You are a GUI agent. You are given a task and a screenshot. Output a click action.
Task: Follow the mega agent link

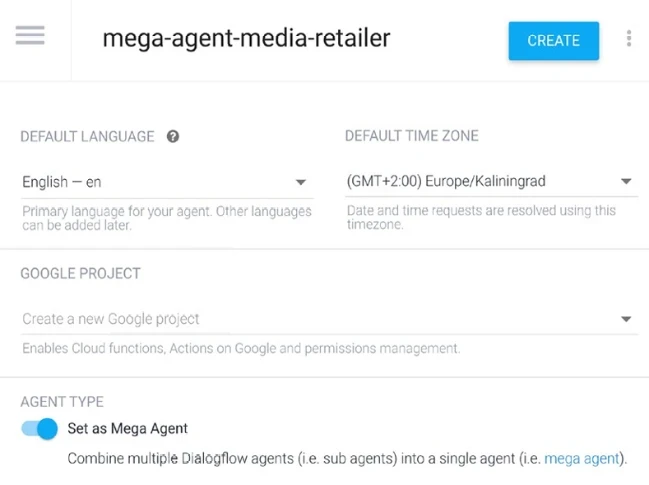pyautogui.click(x=582, y=459)
